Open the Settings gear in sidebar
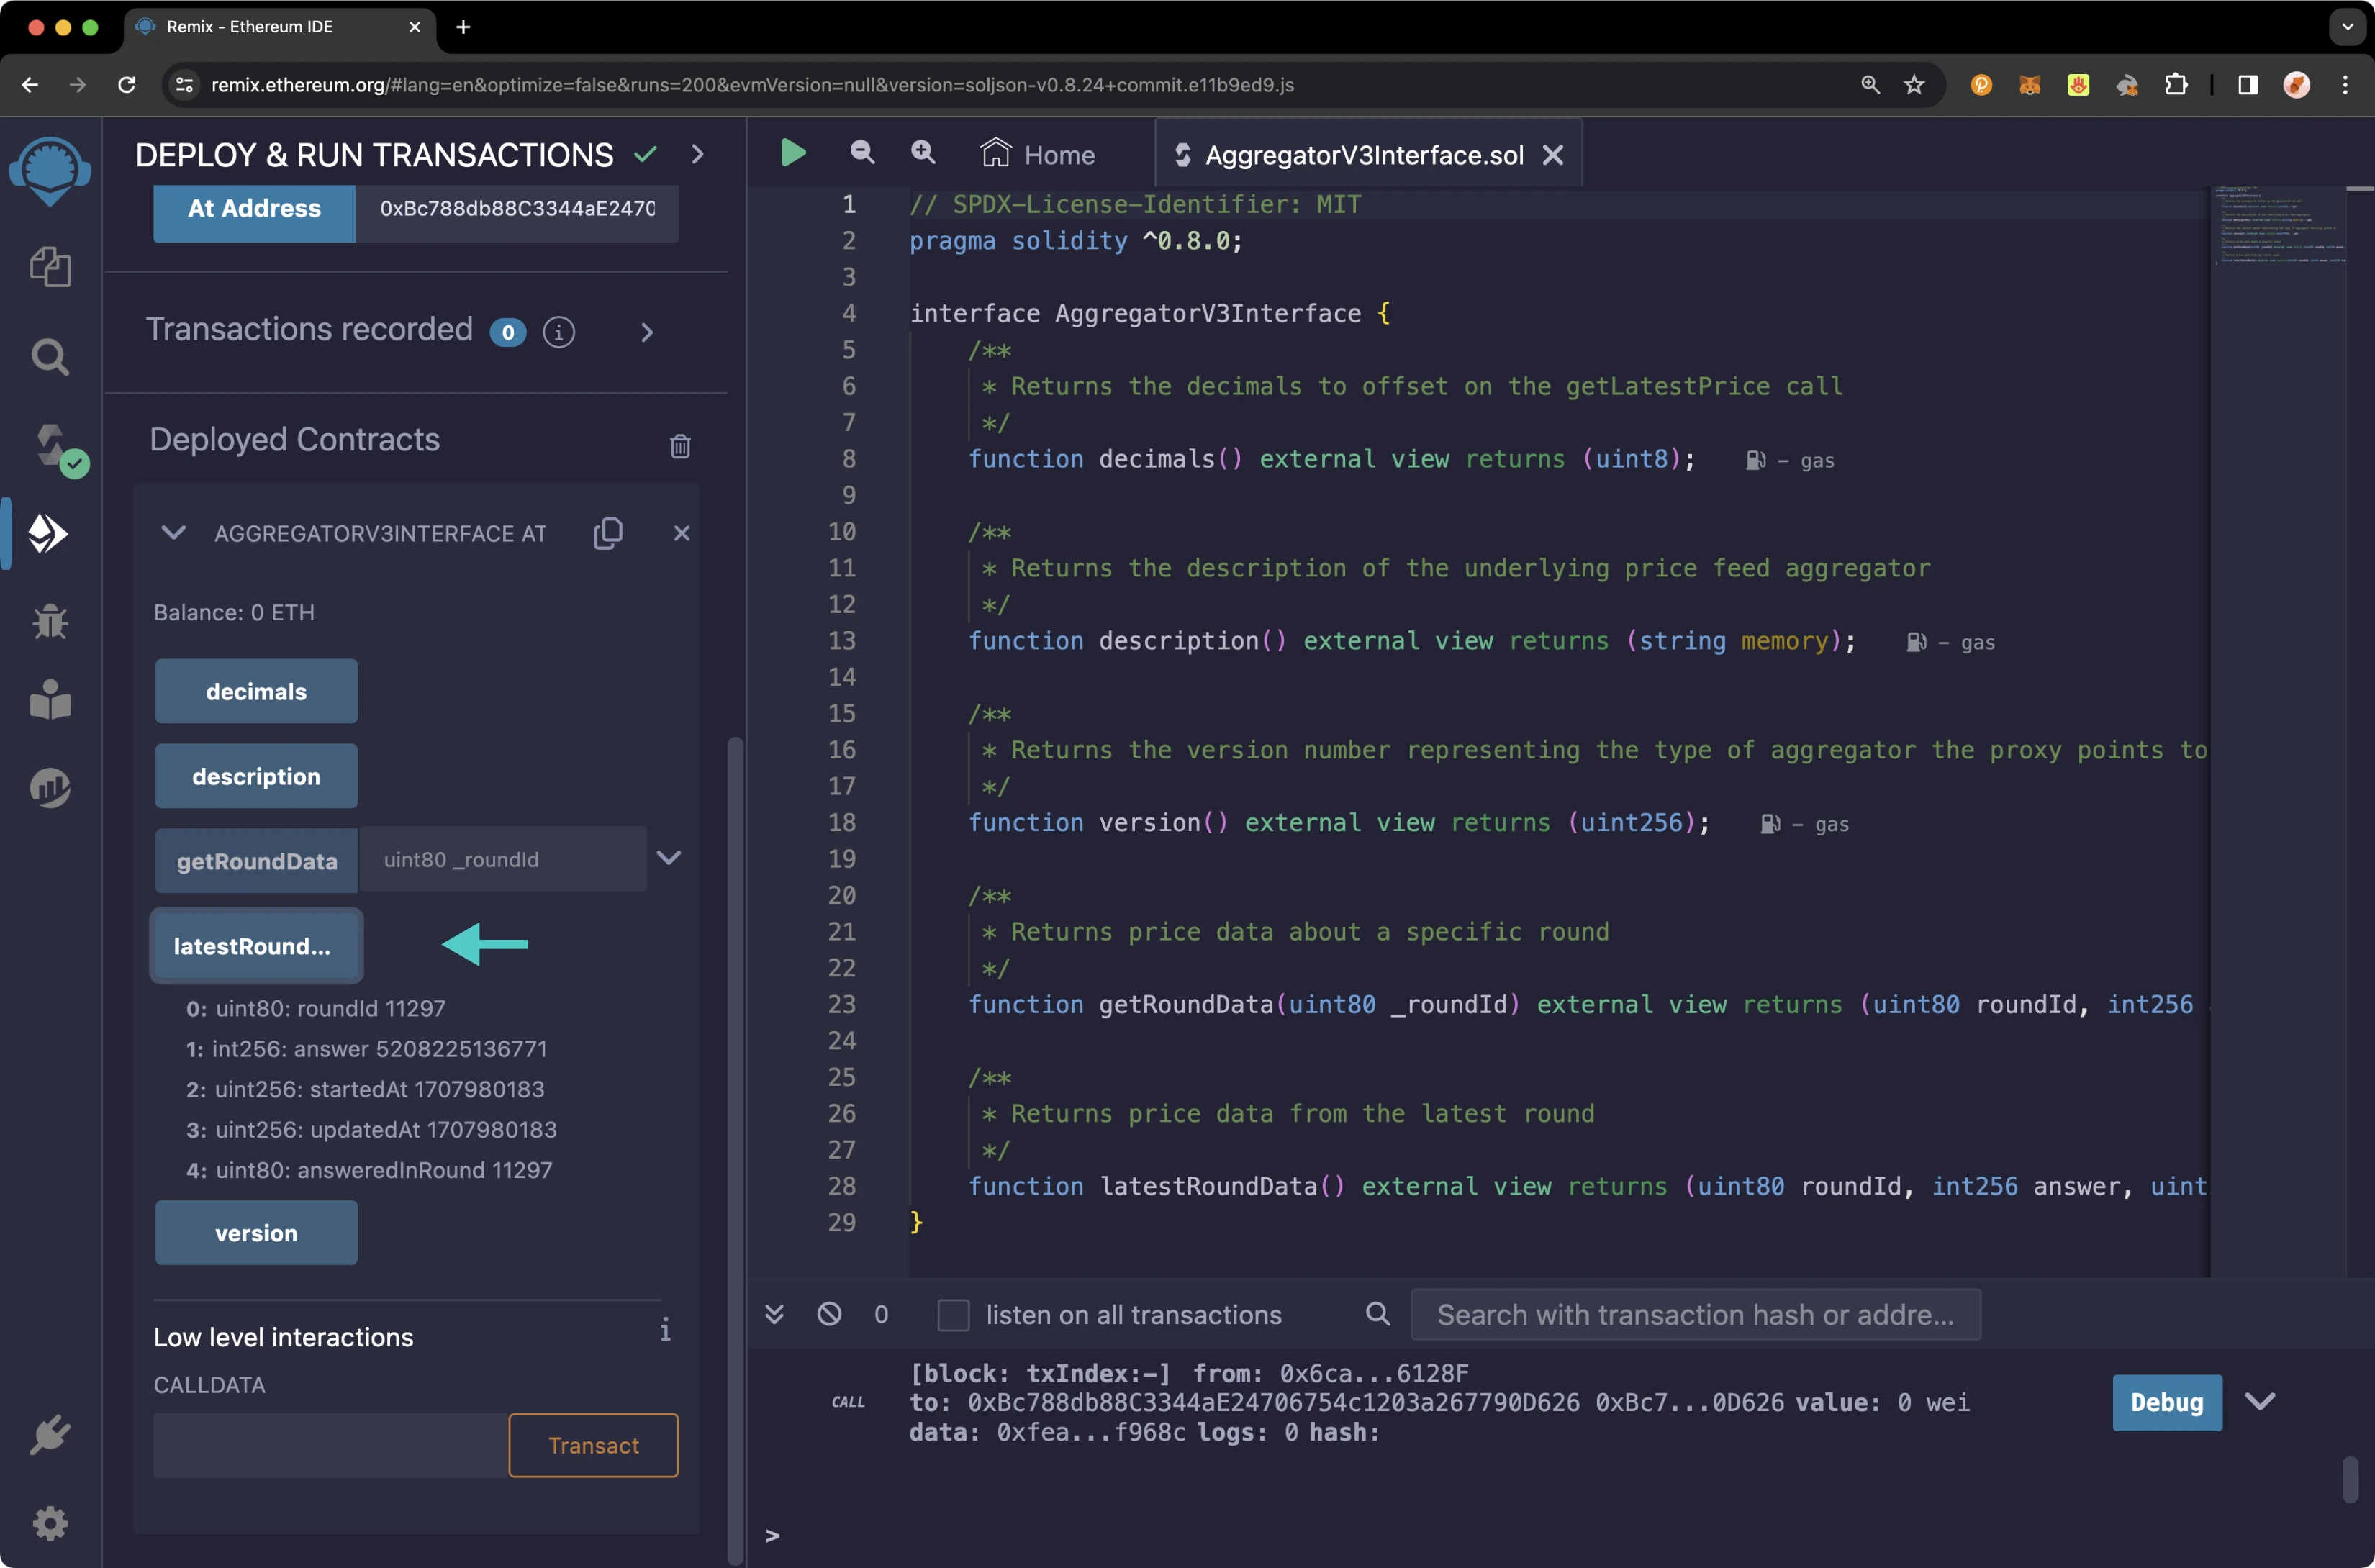Image resolution: width=2375 pixels, height=1568 pixels. (x=50, y=1524)
